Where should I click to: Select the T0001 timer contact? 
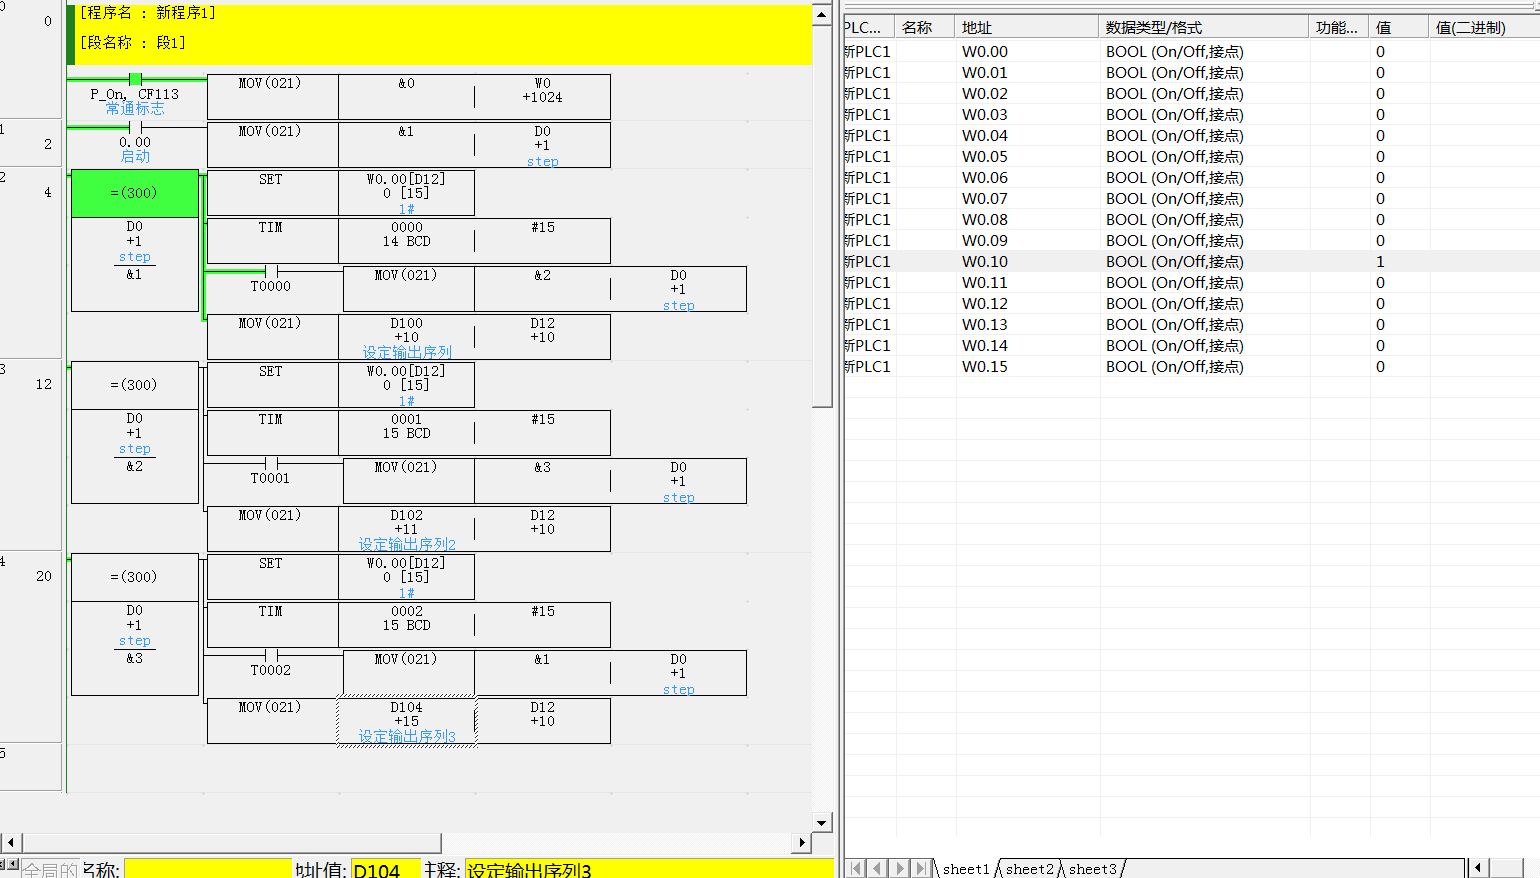[x=271, y=463]
